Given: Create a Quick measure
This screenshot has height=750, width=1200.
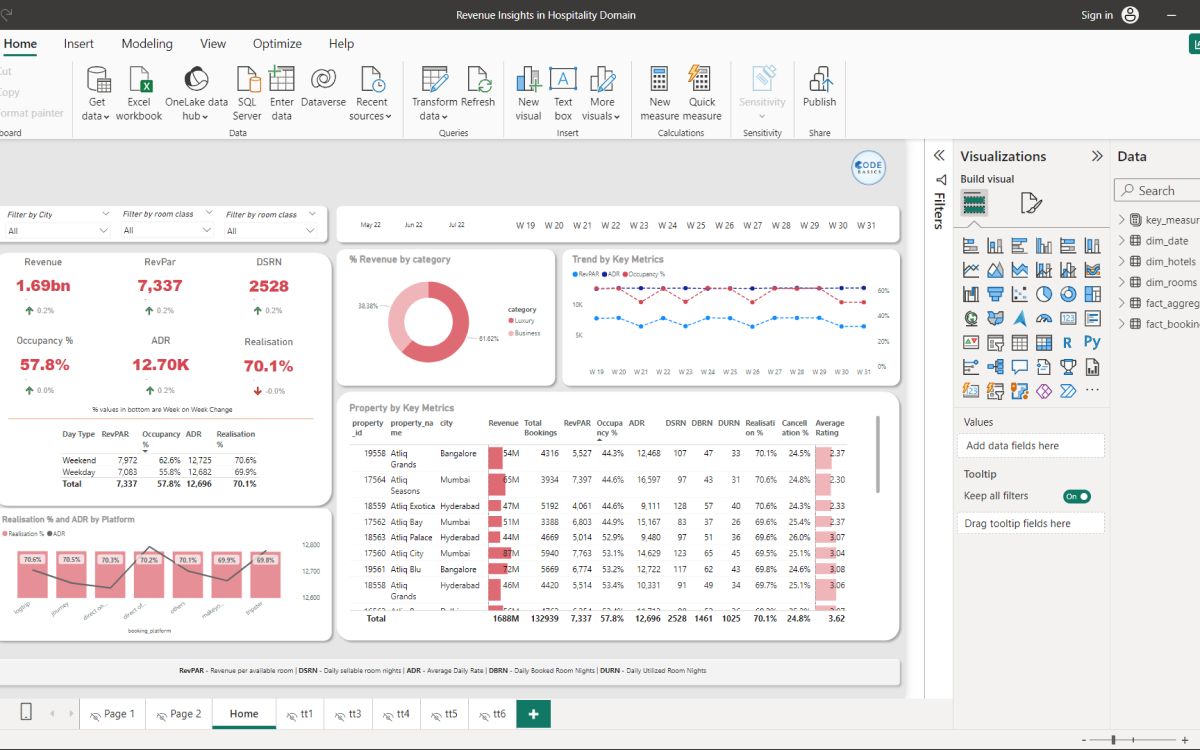Looking at the screenshot, I should point(702,94).
